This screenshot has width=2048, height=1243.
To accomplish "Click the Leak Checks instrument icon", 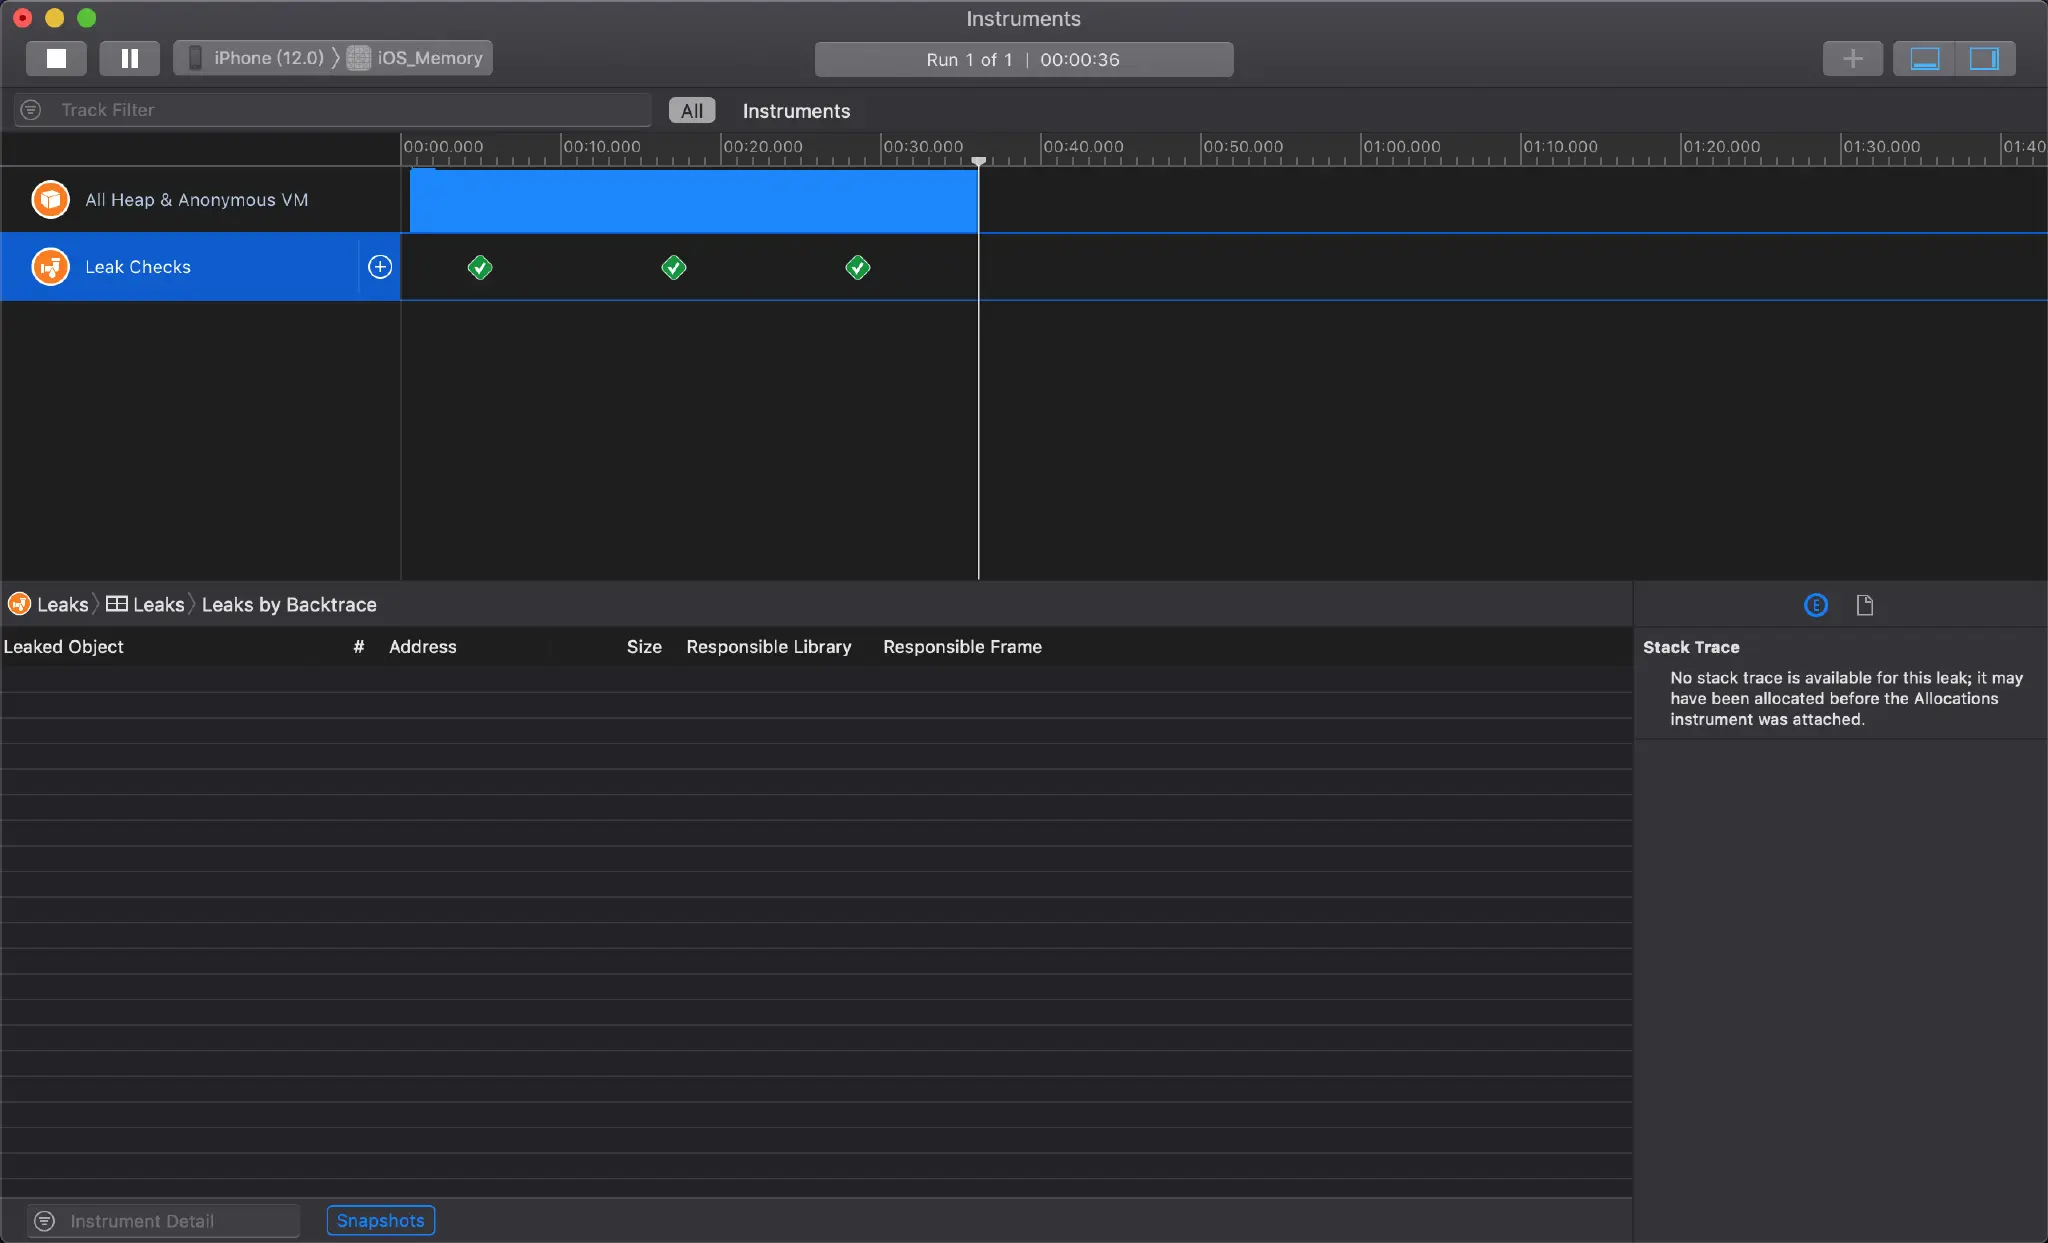I will 50,267.
